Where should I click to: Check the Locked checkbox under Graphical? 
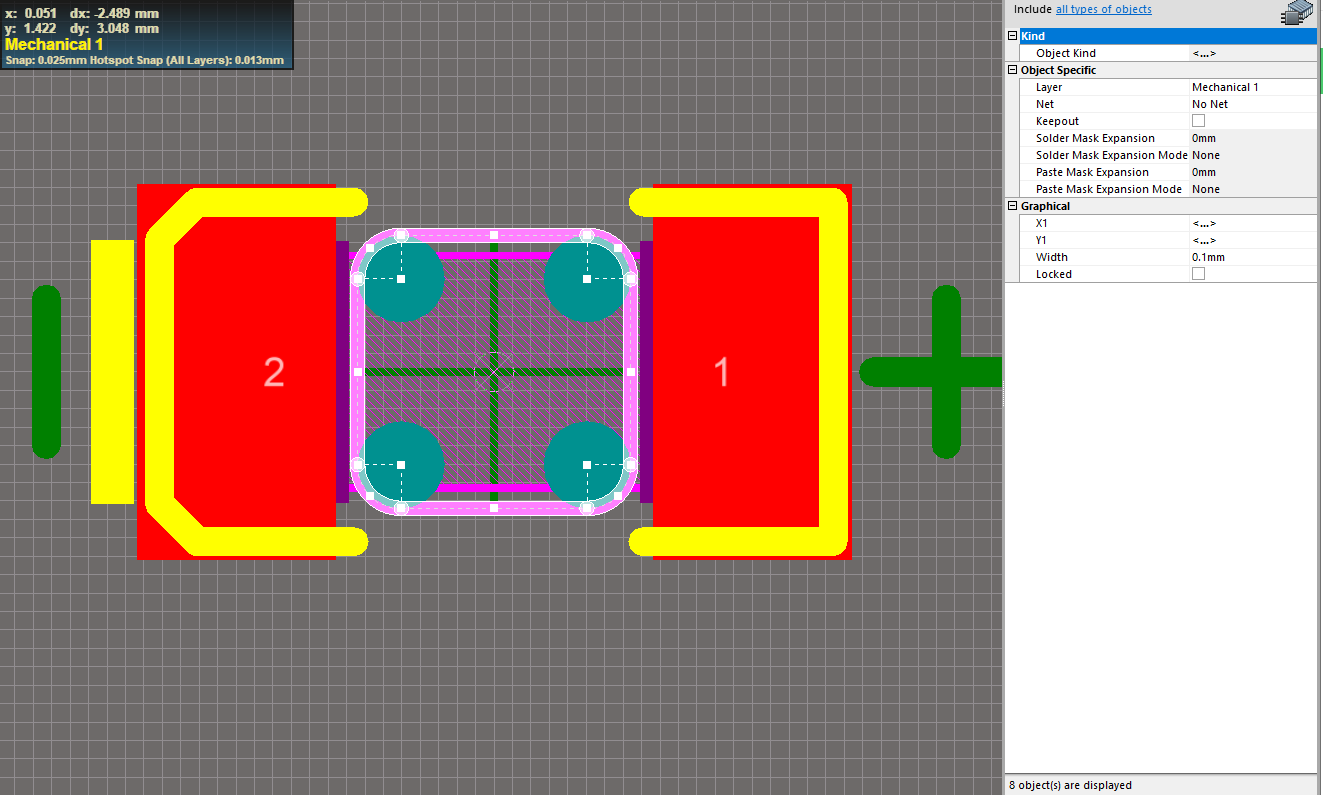(x=1198, y=273)
